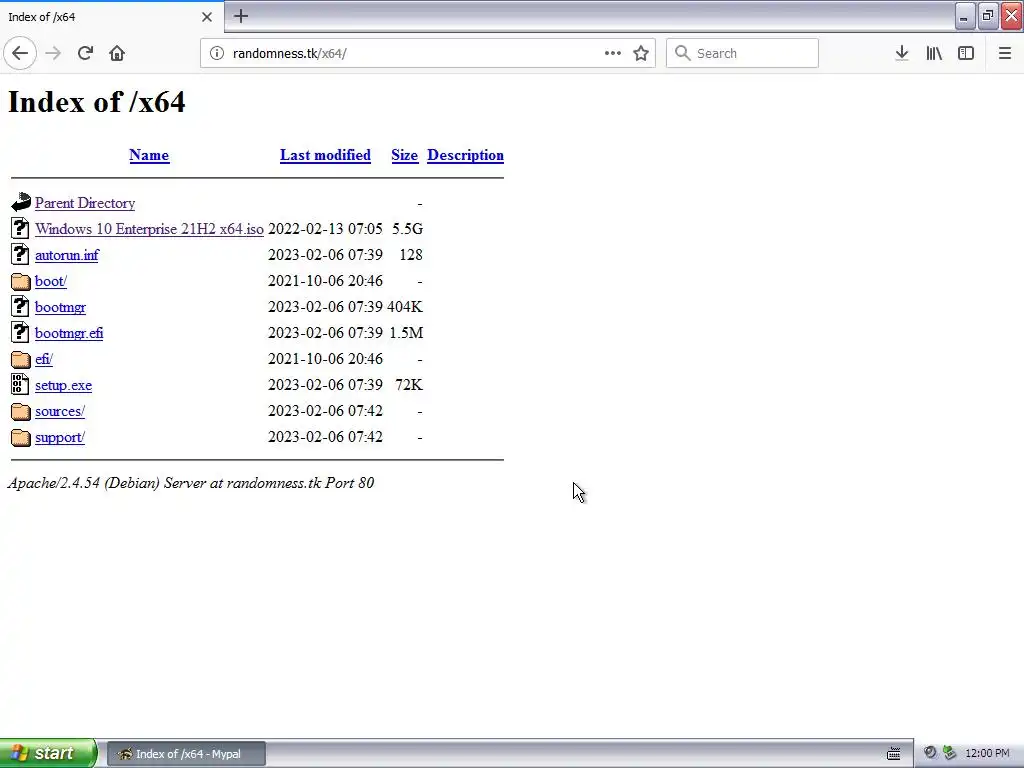
Task: Close the Index of /x64 tab
Action: (207, 17)
